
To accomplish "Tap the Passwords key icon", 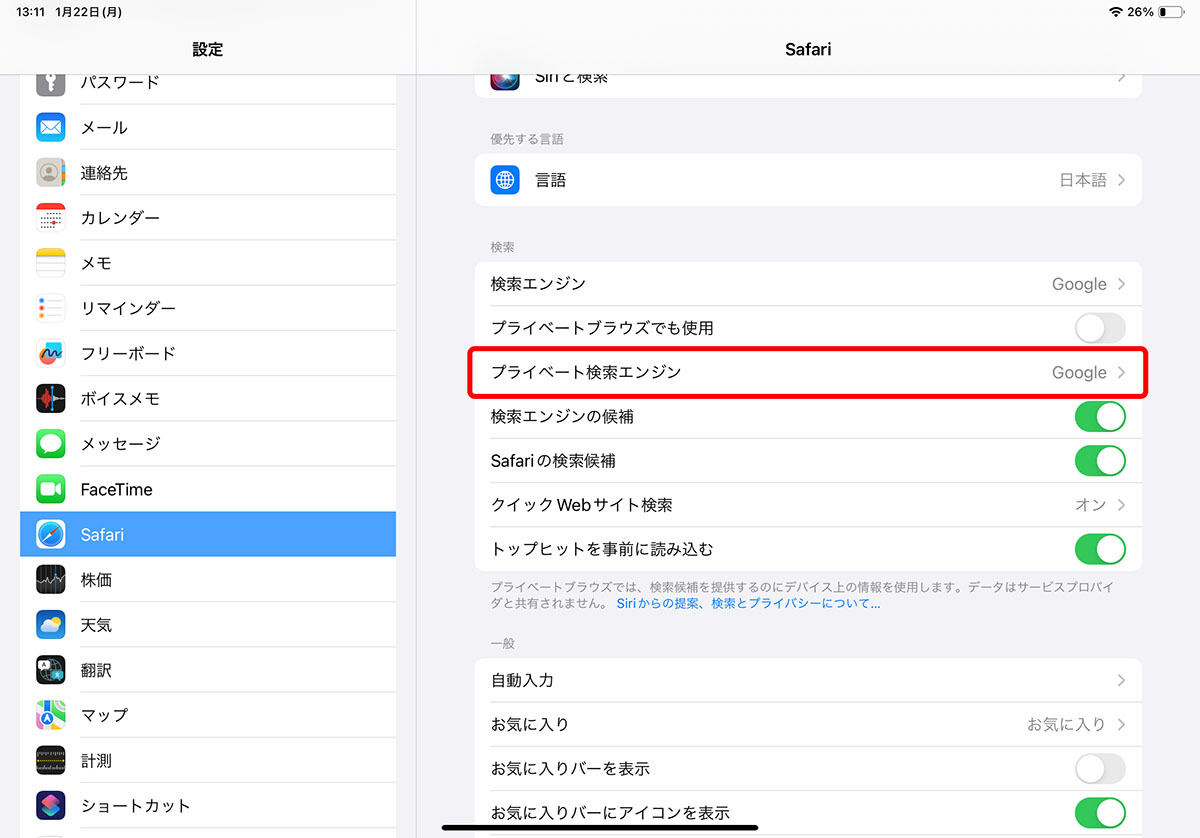I will [51, 84].
